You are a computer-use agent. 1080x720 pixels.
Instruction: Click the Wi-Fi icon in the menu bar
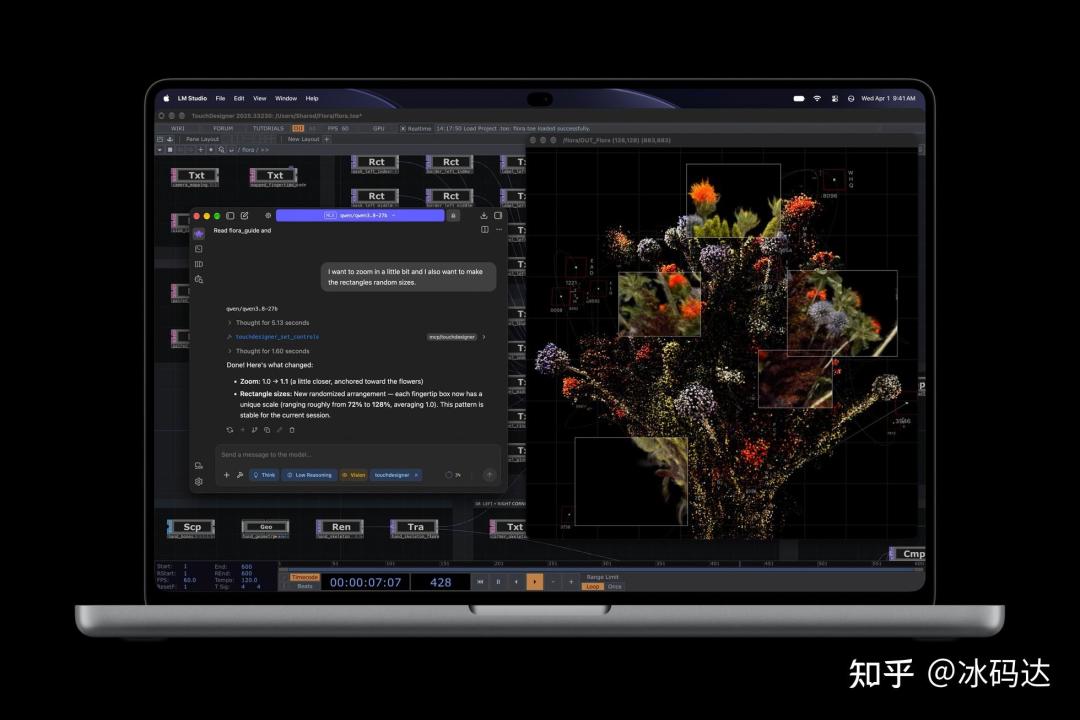pyautogui.click(x=817, y=99)
